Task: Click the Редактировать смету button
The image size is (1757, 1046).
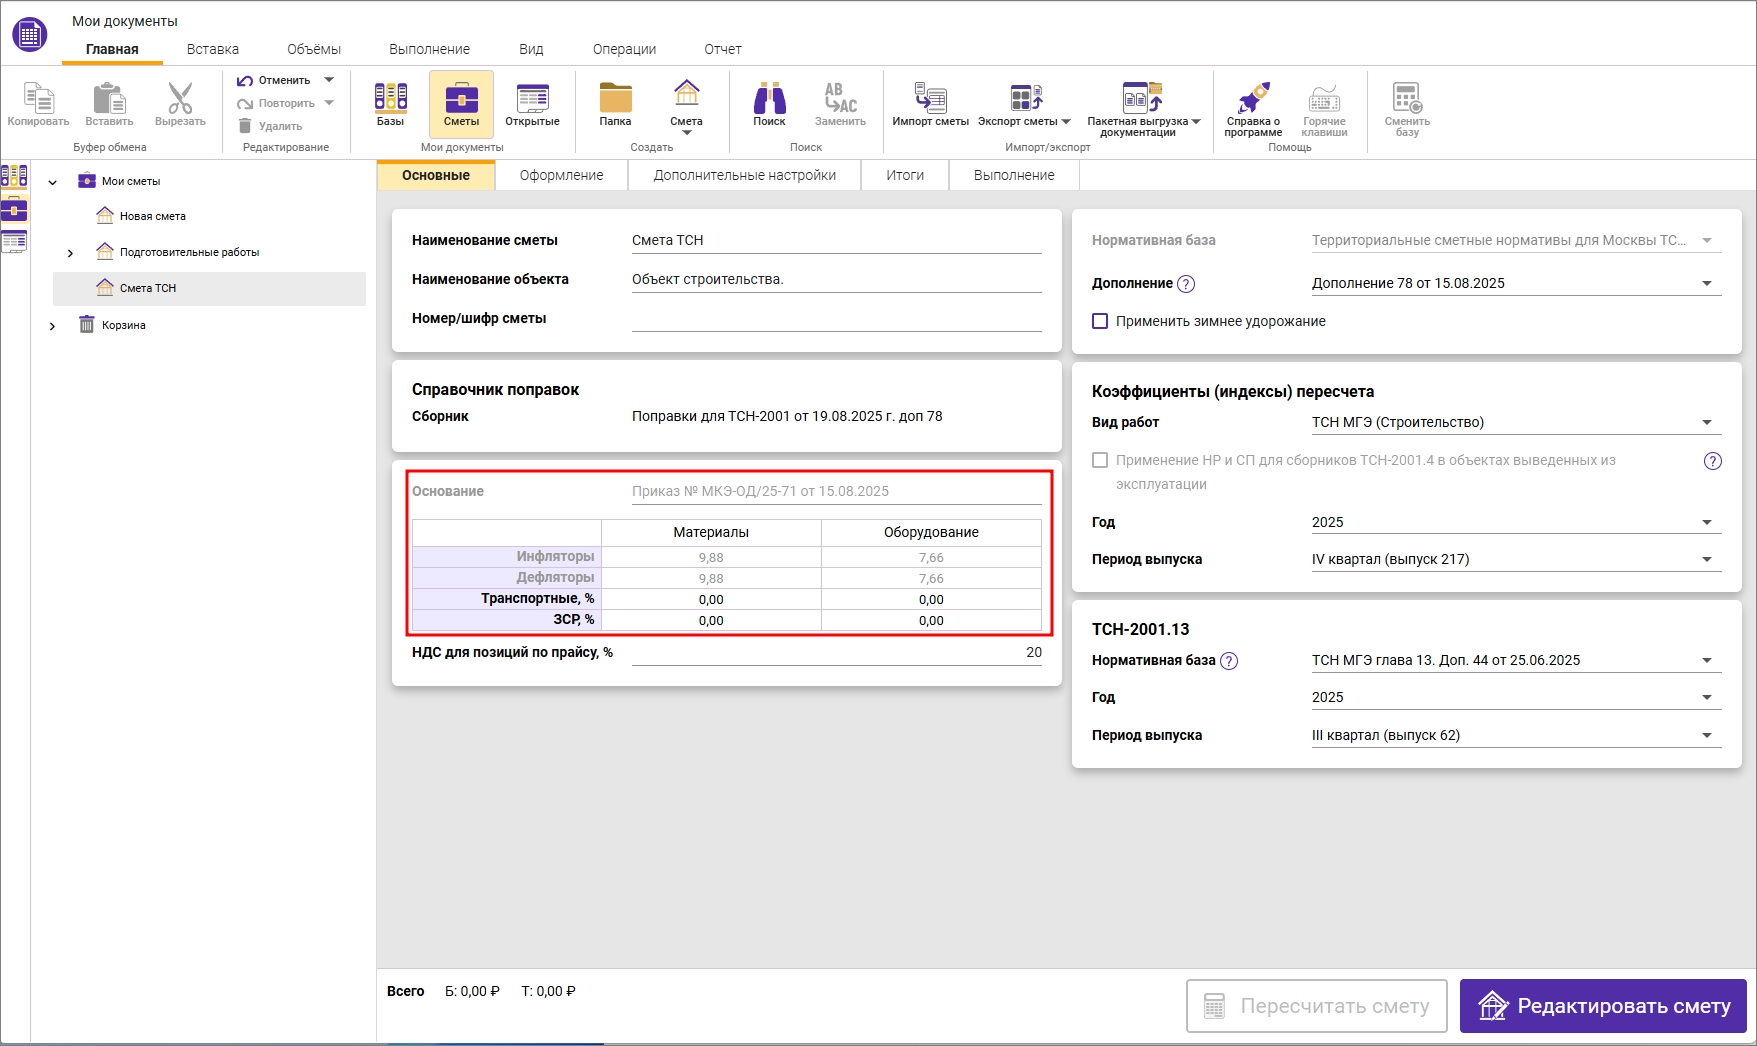Action: coord(1602,1006)
